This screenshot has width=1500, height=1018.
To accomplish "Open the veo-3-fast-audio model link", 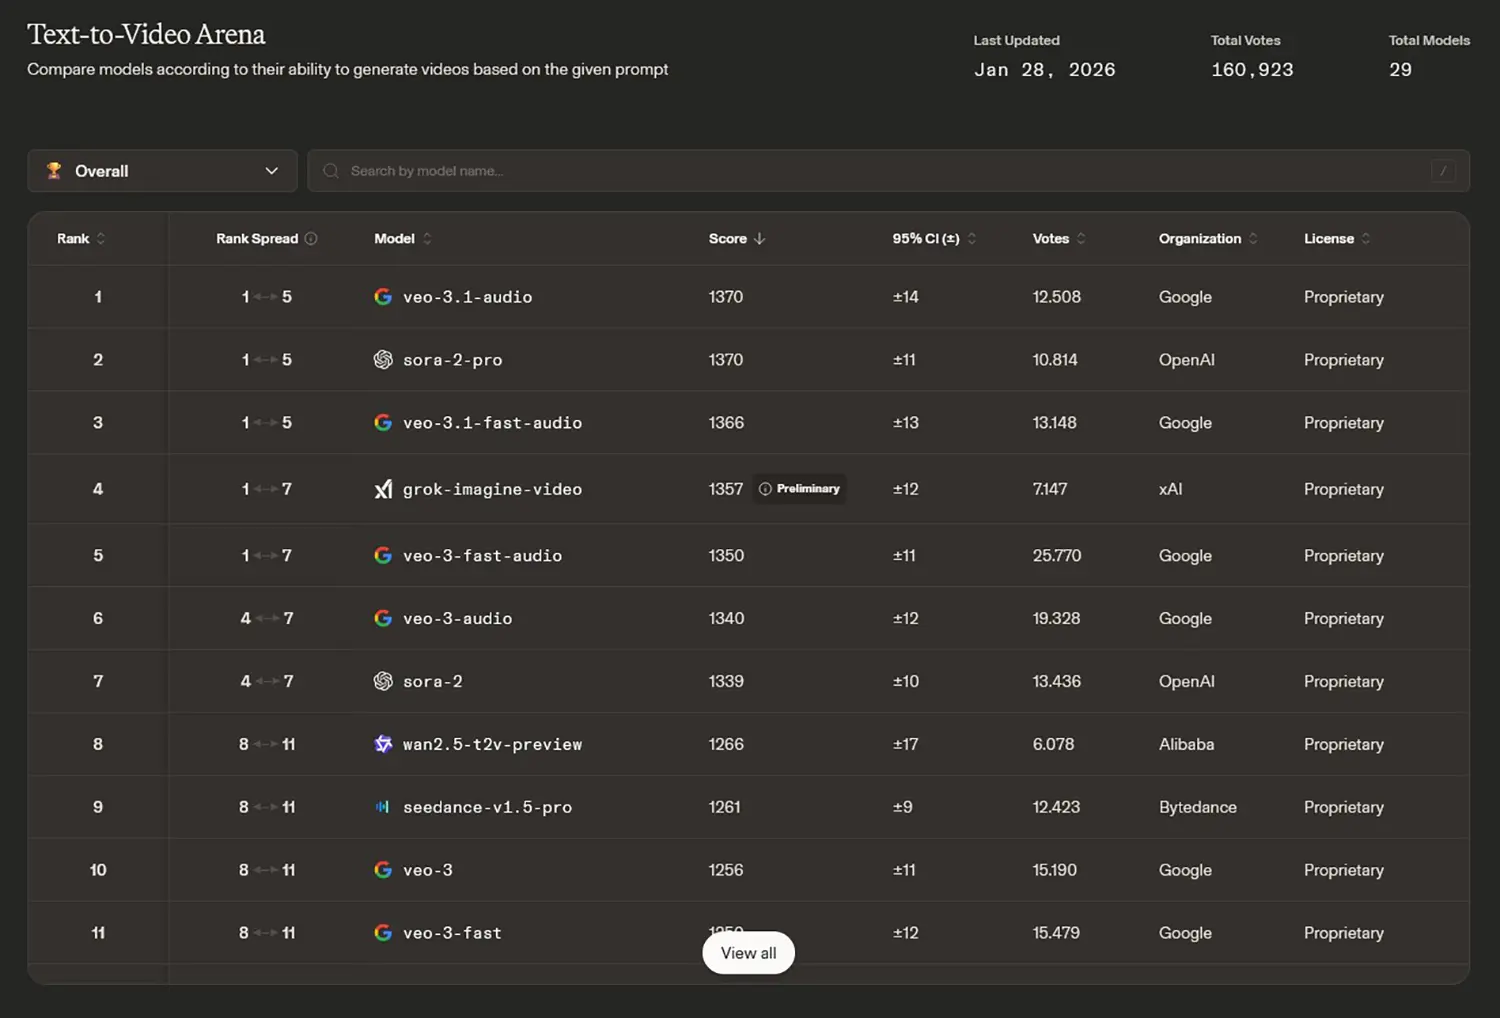I will 482,556.
